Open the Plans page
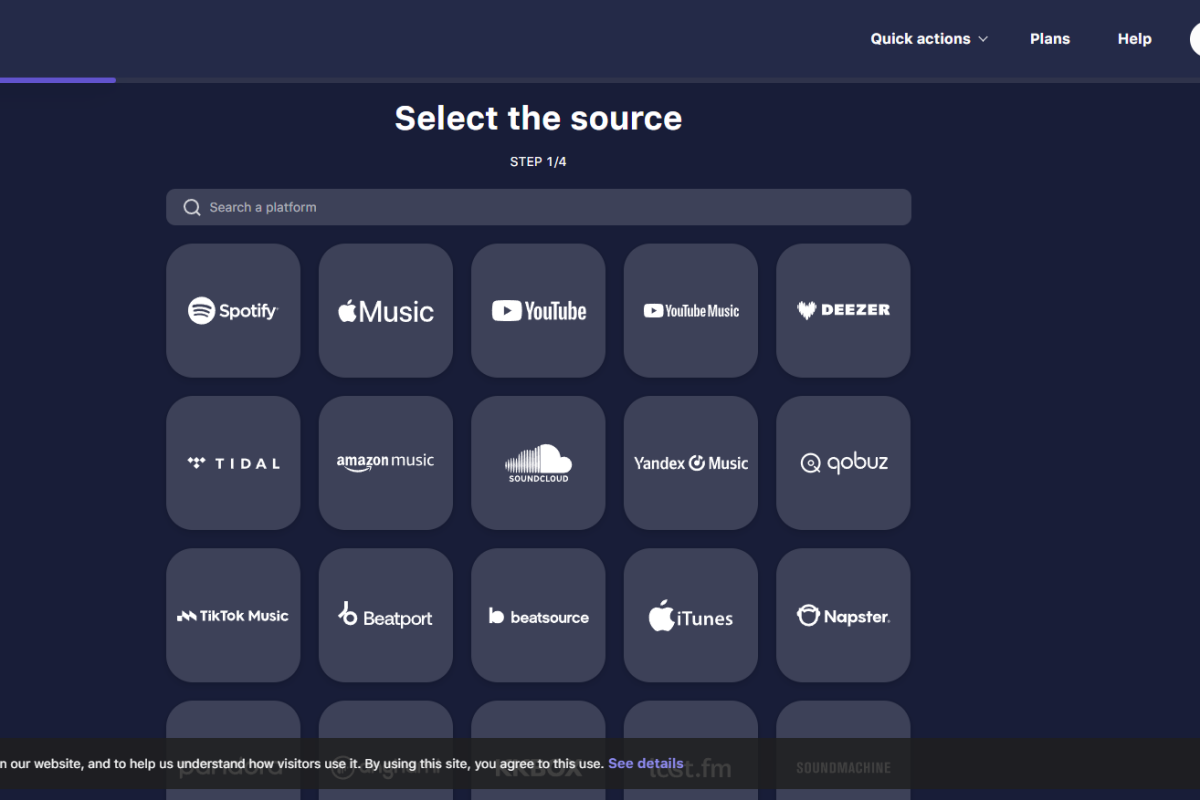1200x800 pixels. 1050,39
